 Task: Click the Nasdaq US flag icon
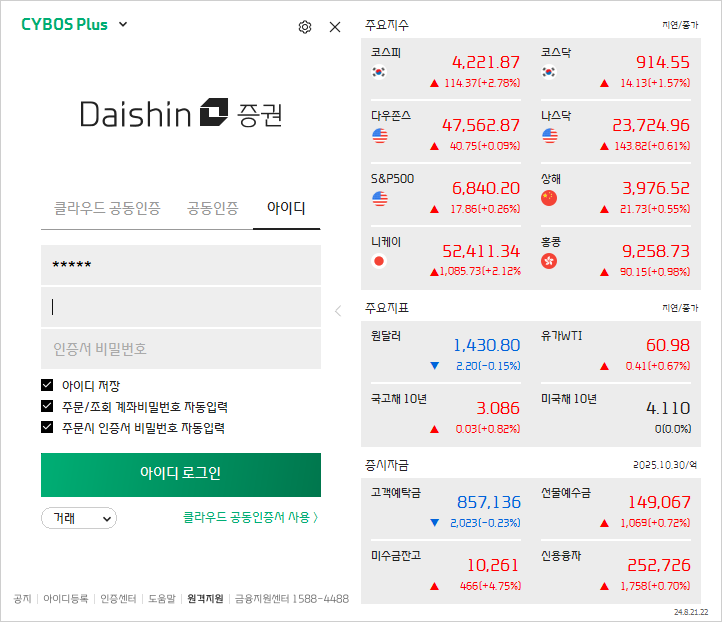tap(550, 135)
